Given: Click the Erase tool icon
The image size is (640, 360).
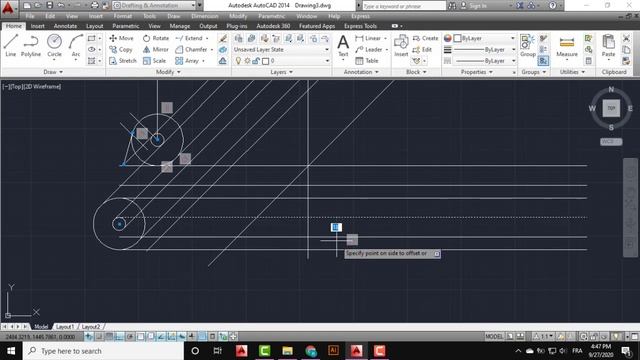Looking at the screenshot, I should [223, 38].
